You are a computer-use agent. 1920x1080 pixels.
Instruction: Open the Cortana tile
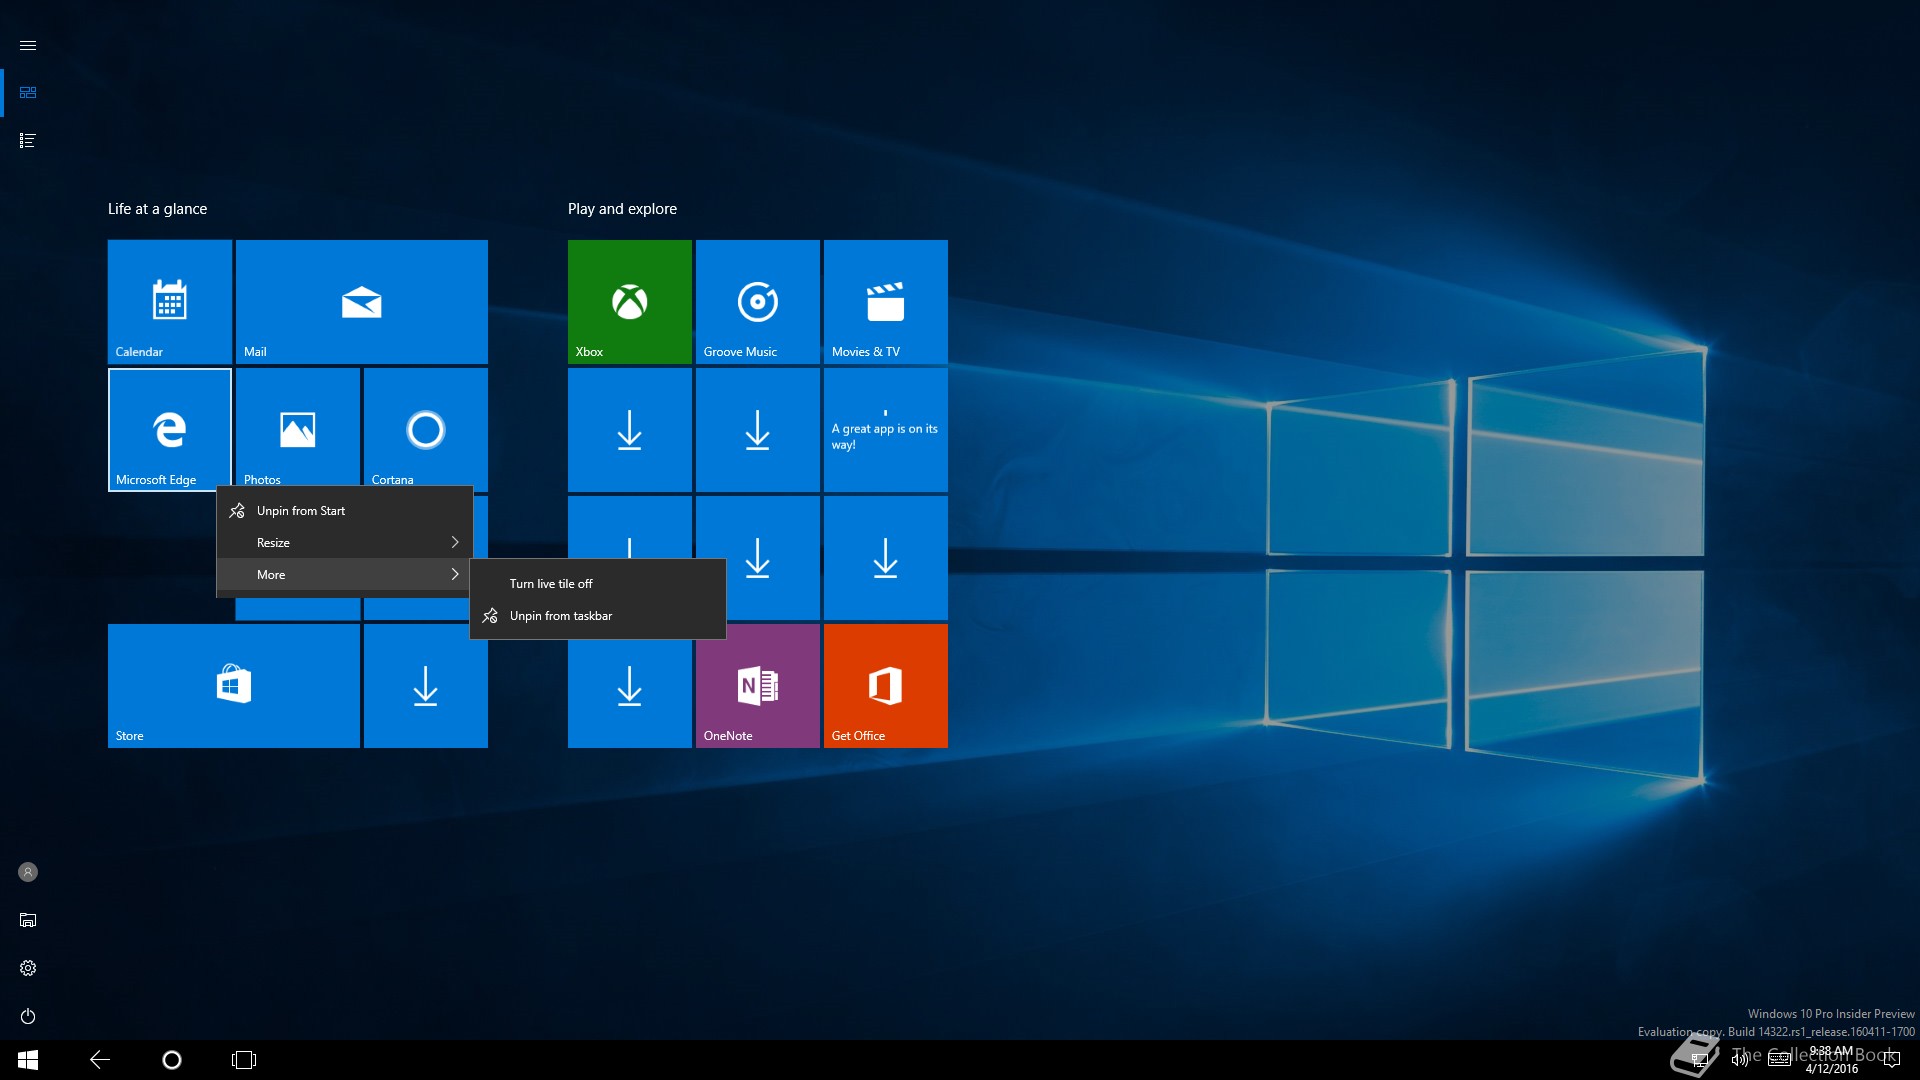coord(426,428)
